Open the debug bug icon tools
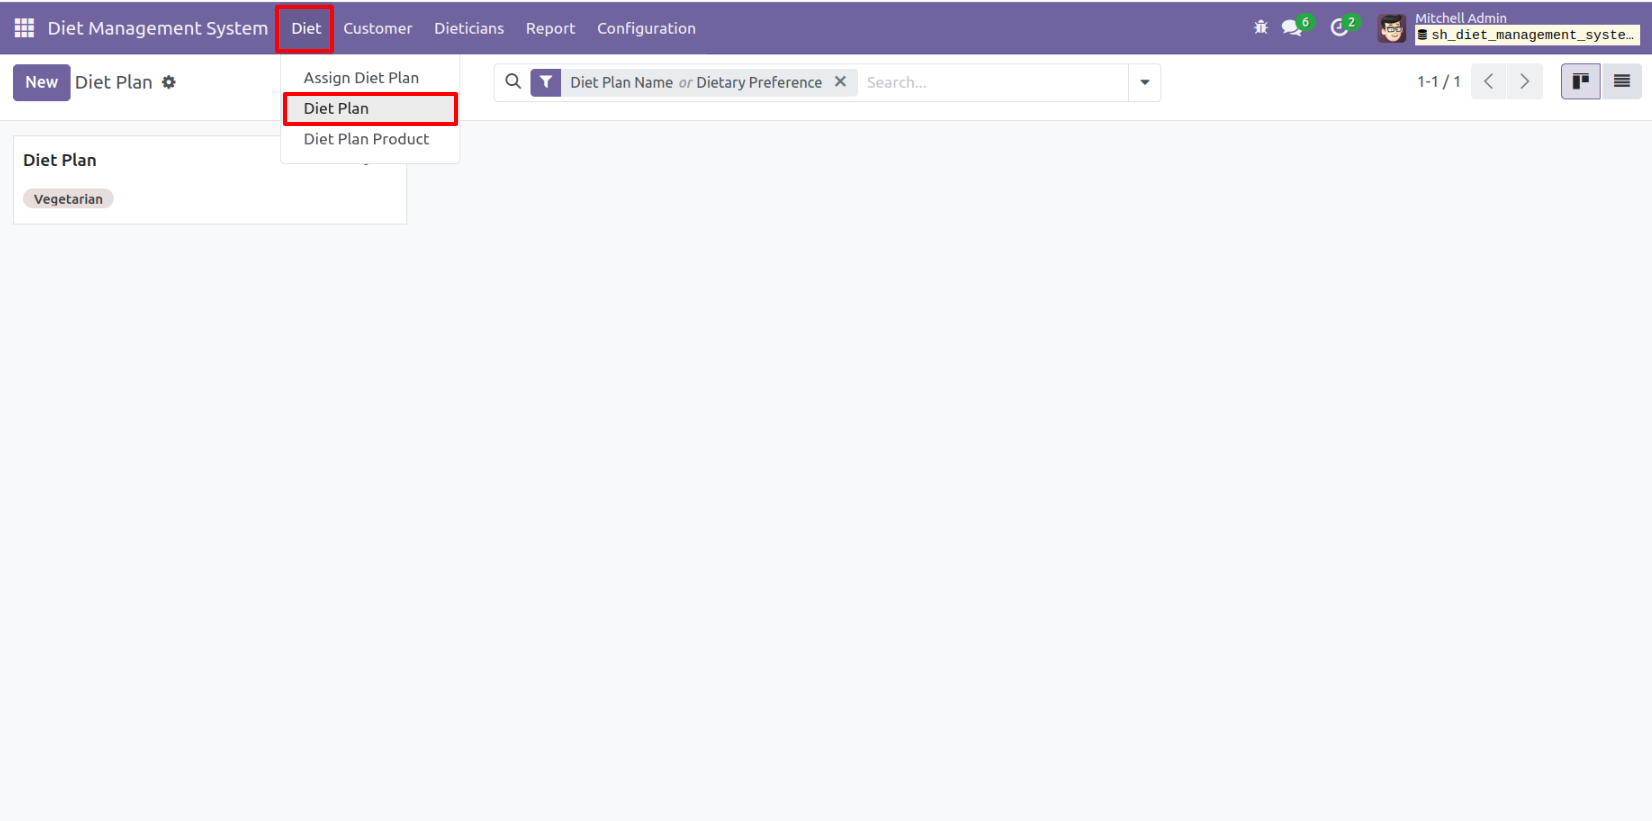Image resolution: width=1652 pixels, height=821 pixels. click(x=1260, y=28)
